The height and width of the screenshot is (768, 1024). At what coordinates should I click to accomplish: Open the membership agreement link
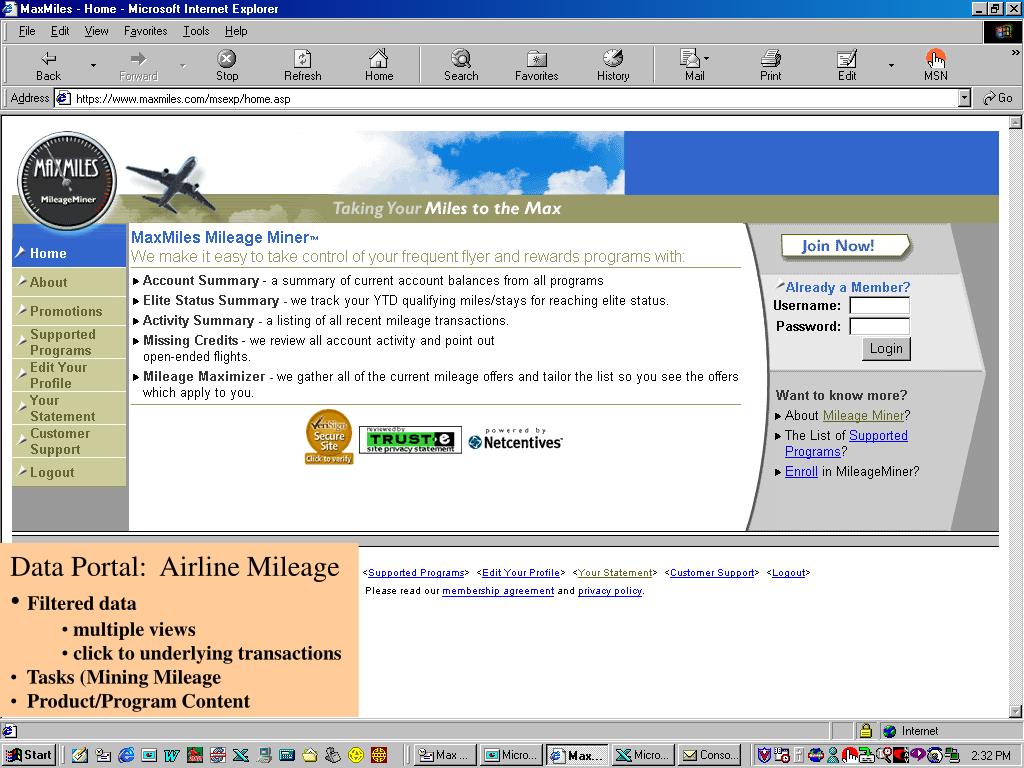coord(498,590)
